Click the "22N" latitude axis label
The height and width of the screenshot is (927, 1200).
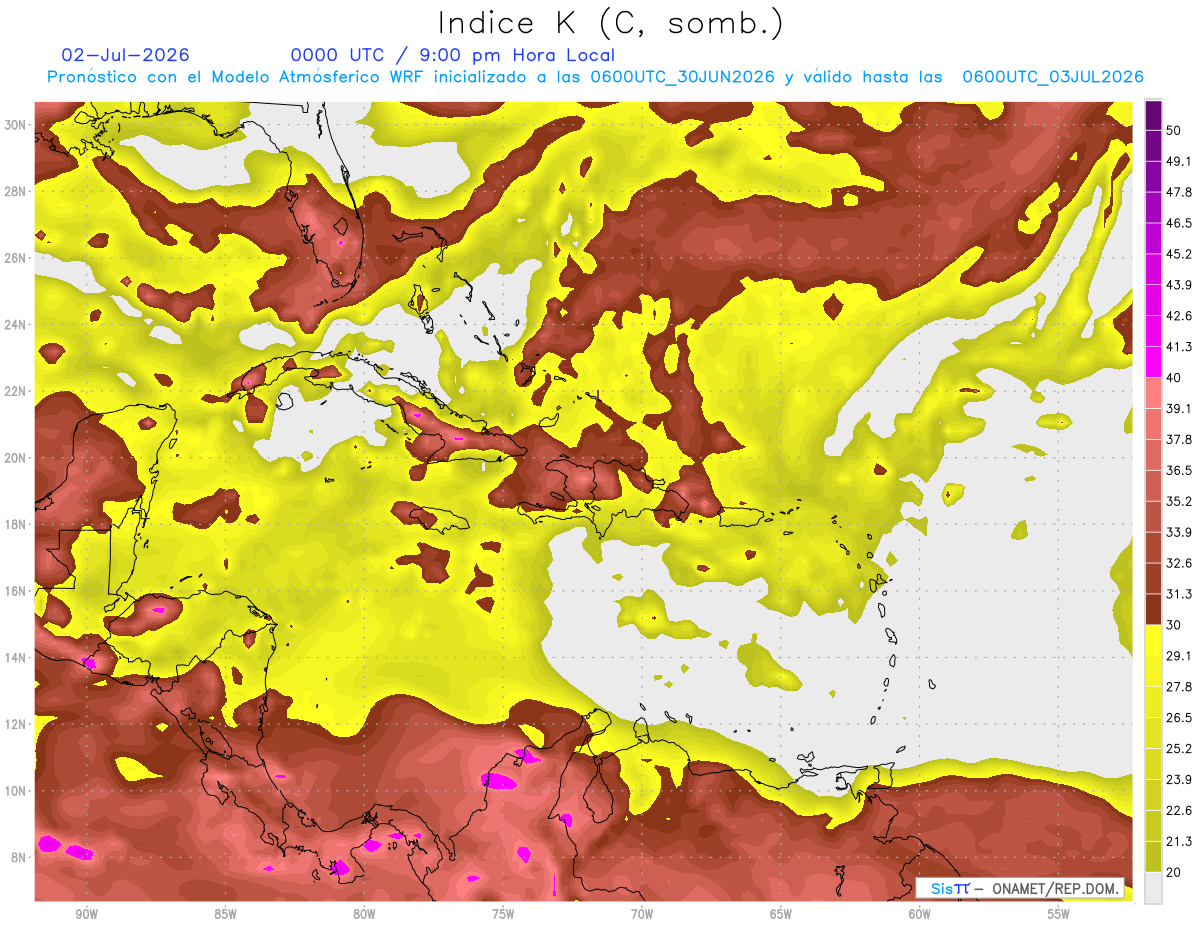(x=15, y=391)
